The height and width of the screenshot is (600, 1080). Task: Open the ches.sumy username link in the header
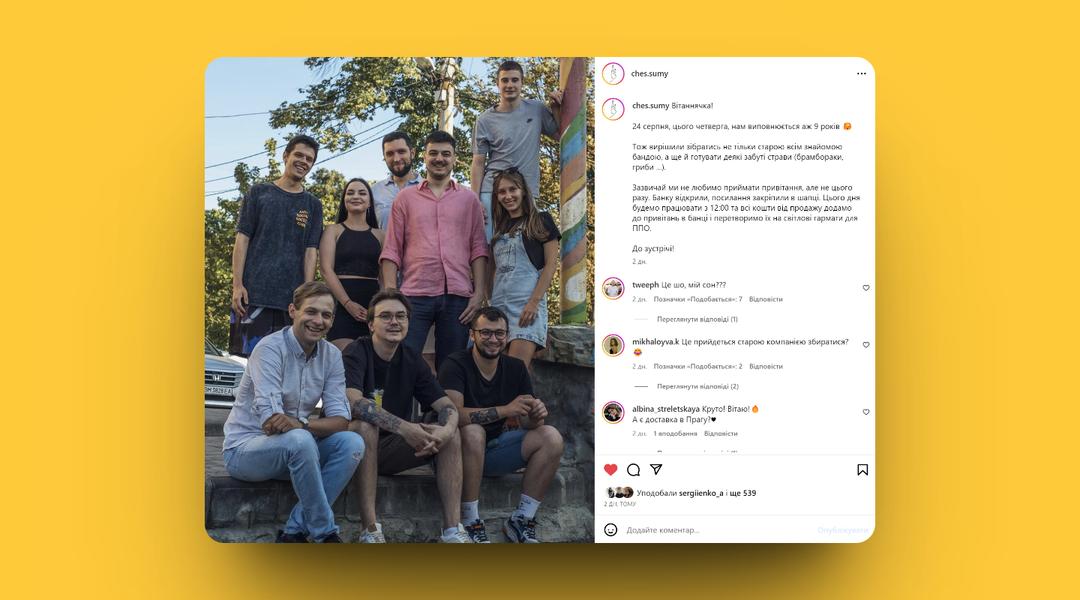pyautogui.click(x=650, y=74)
